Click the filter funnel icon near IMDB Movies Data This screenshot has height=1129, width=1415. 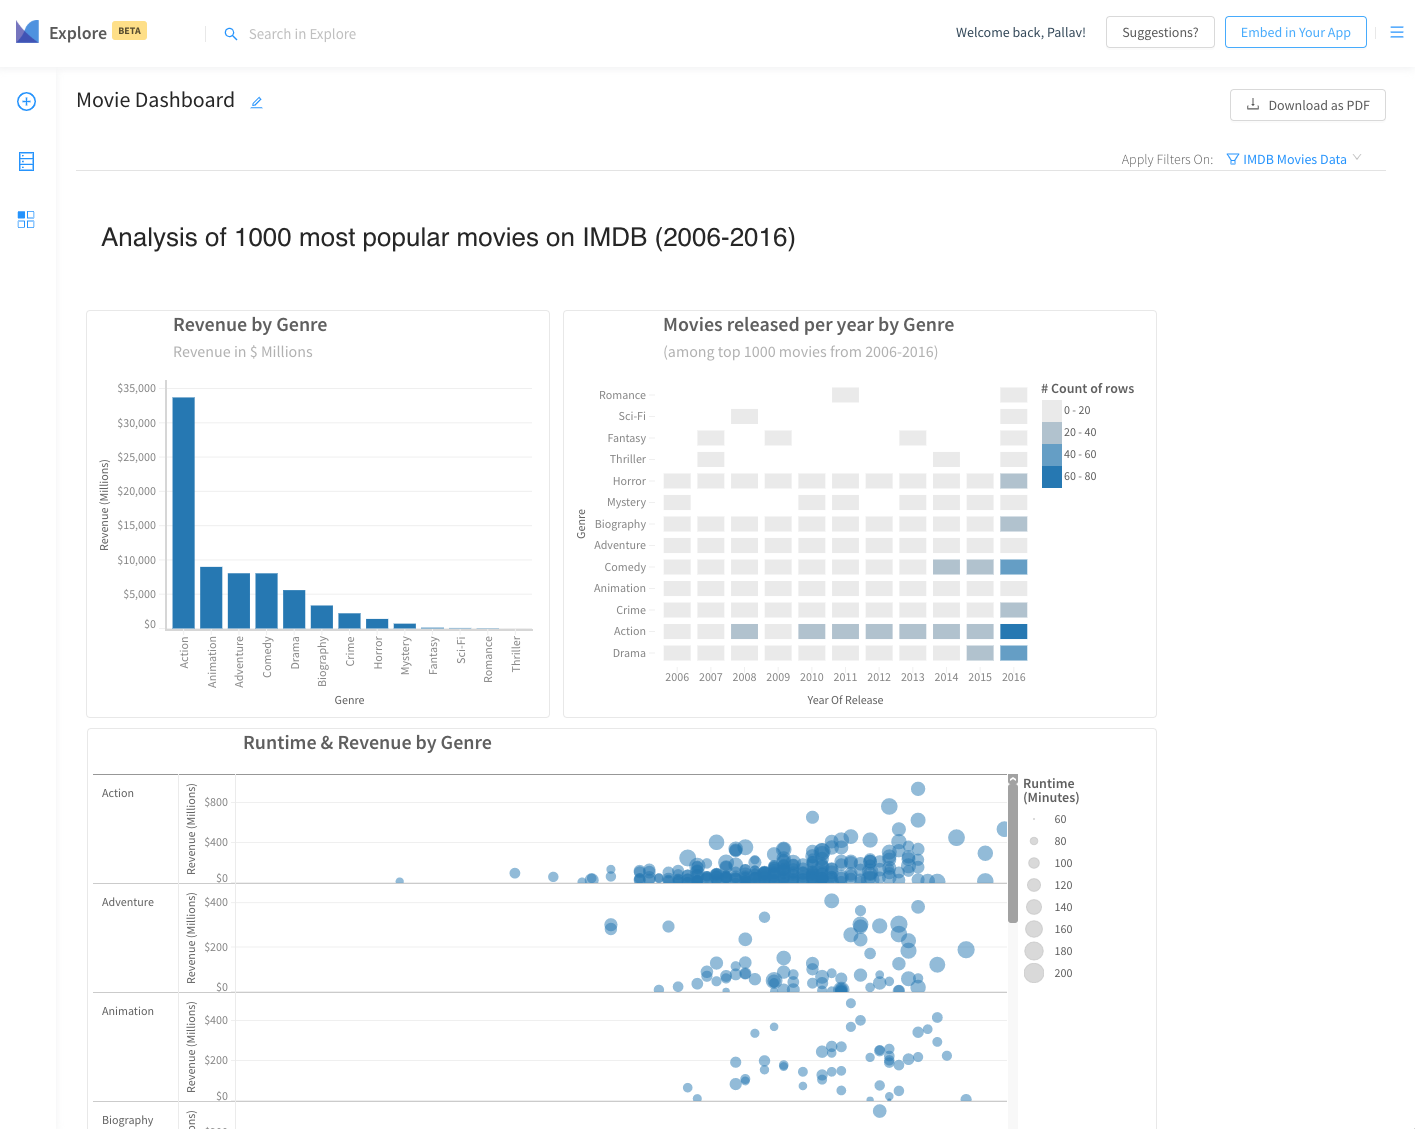(1233, 159)
